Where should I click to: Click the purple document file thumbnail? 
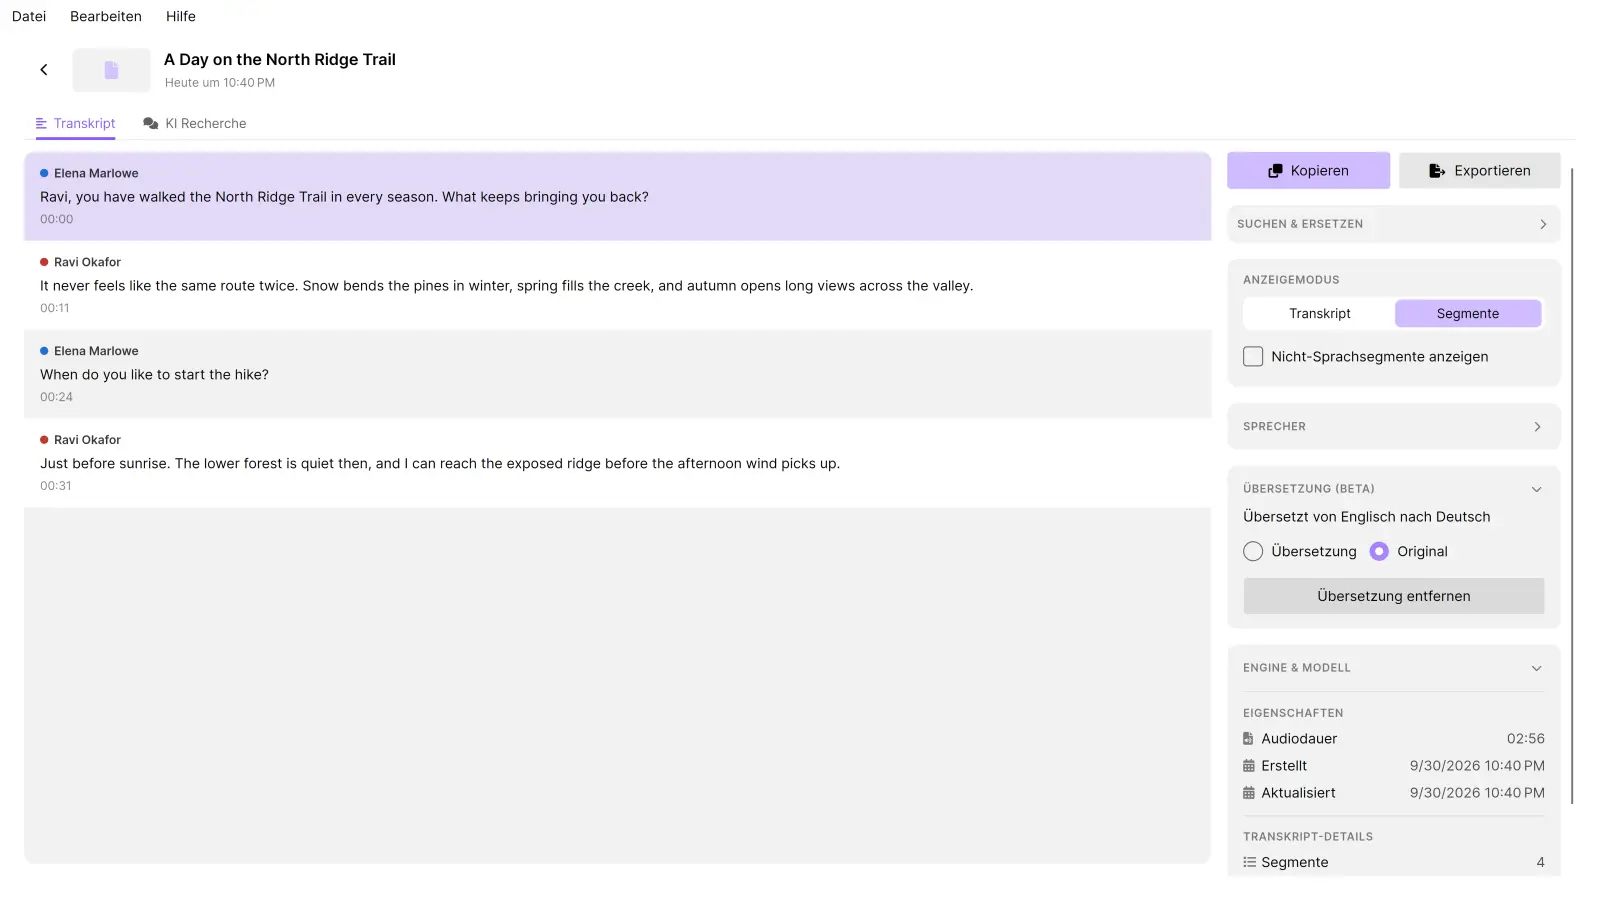coord(111,70)
